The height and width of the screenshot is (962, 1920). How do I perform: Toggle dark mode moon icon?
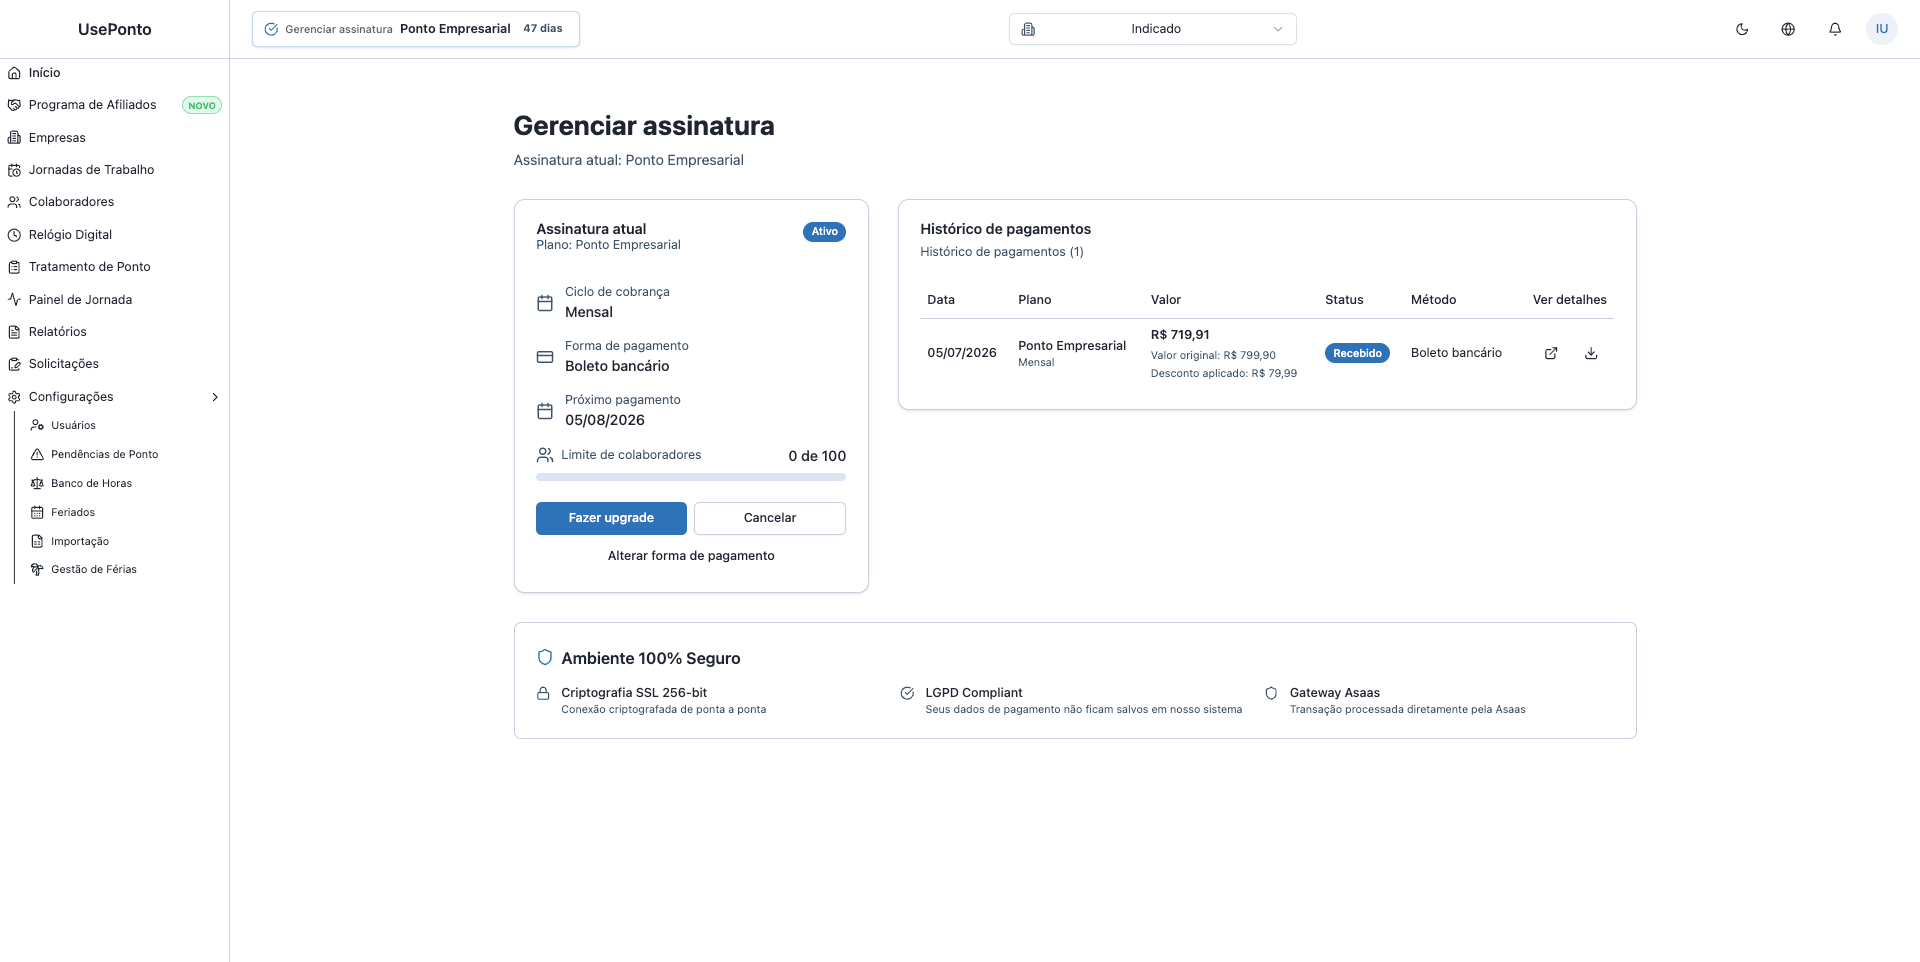[1742, 29]
